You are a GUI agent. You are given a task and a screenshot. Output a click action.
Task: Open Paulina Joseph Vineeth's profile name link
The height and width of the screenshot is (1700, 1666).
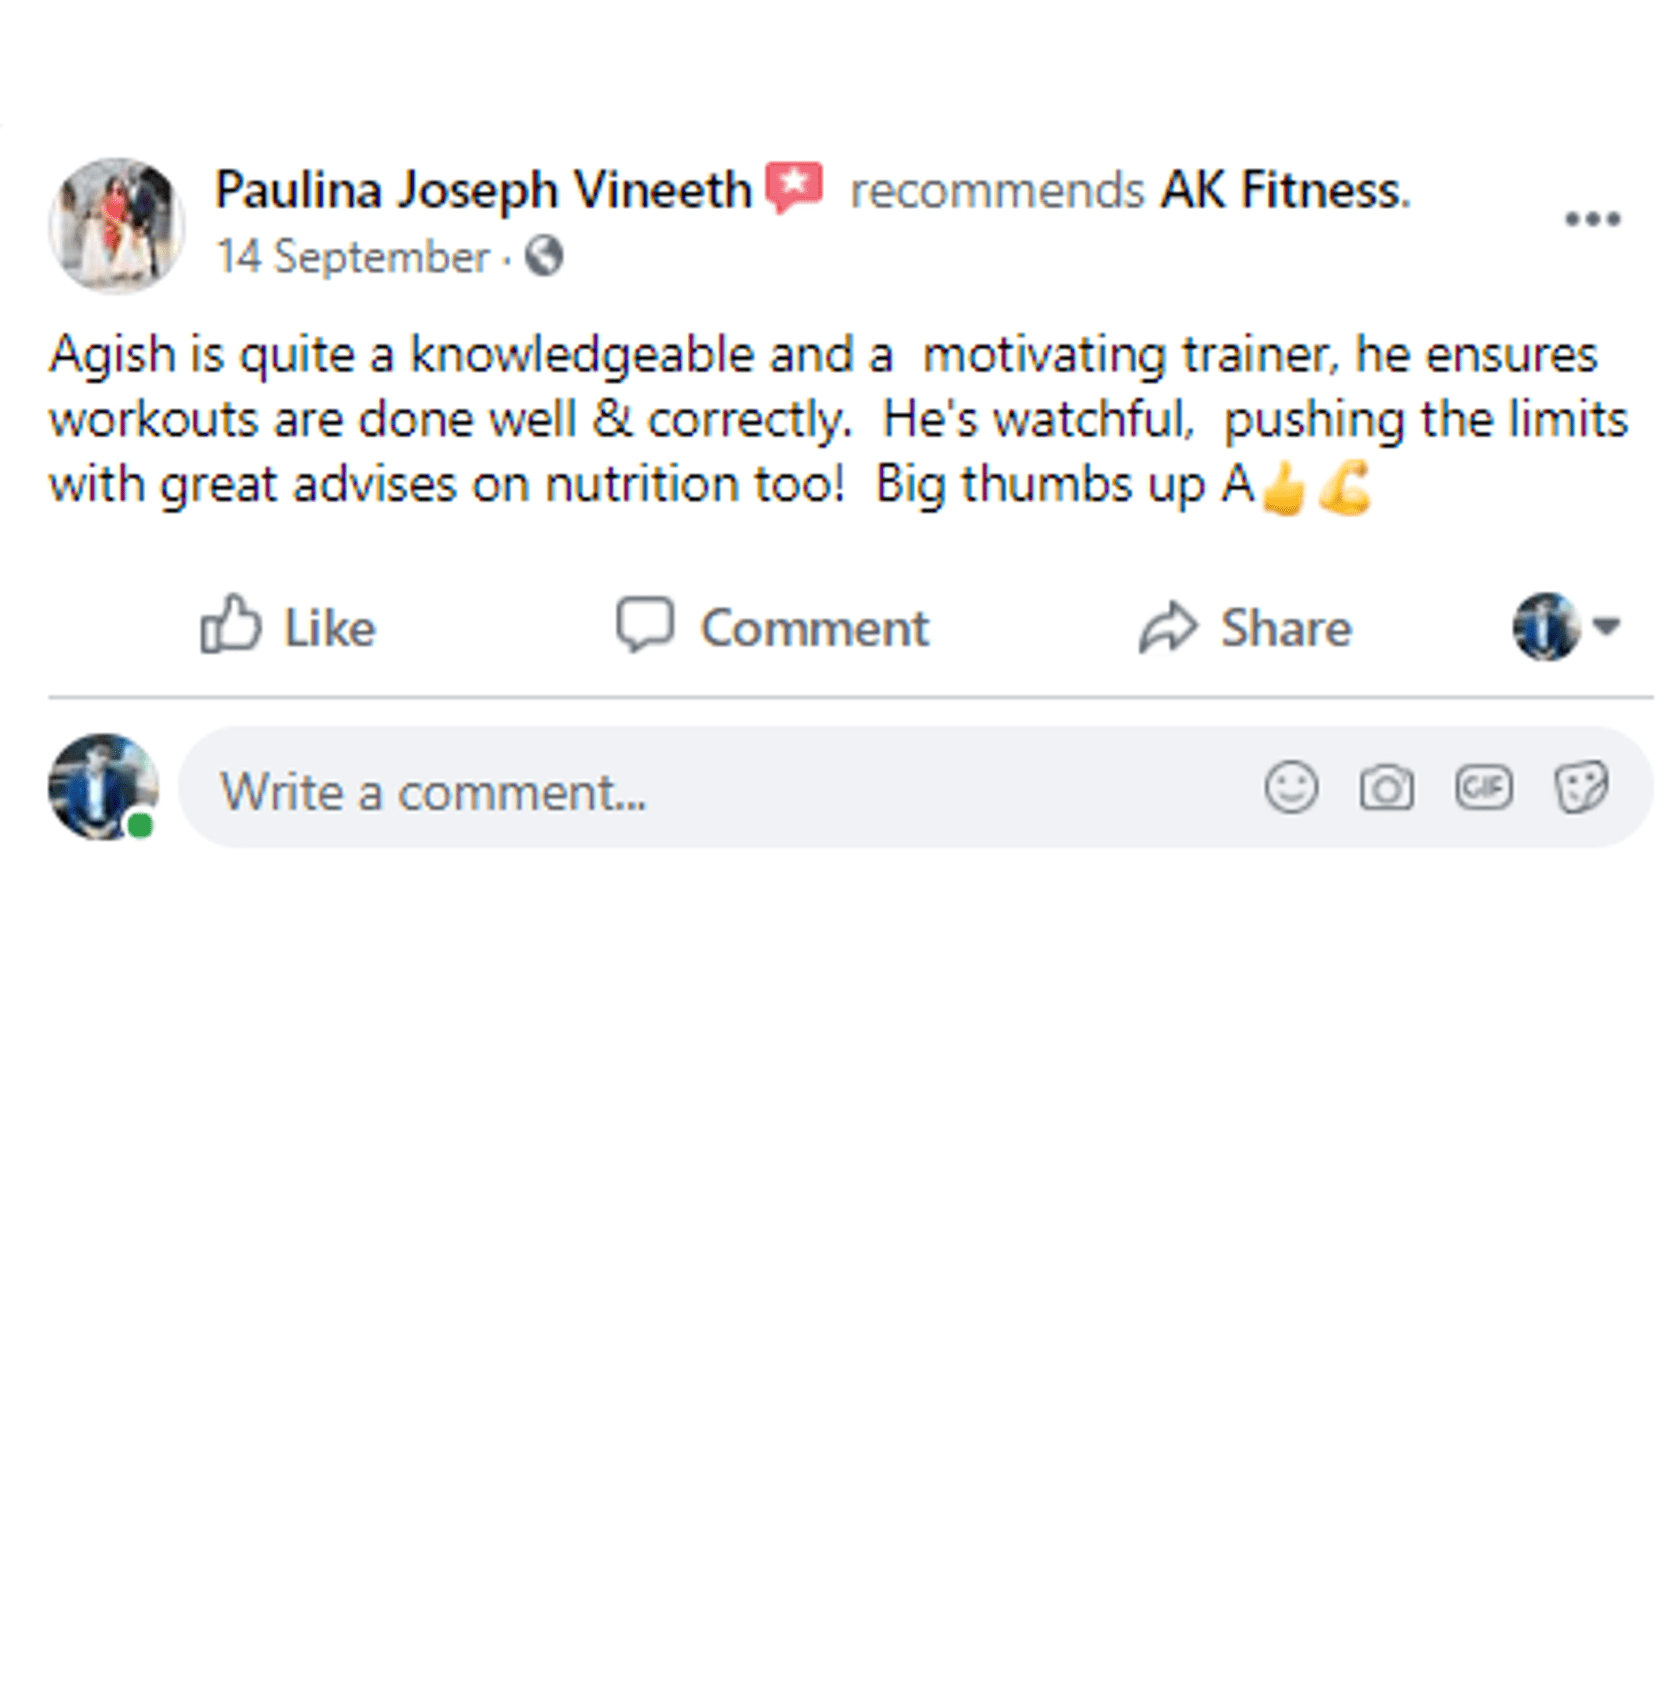click(x=483, y=189)
